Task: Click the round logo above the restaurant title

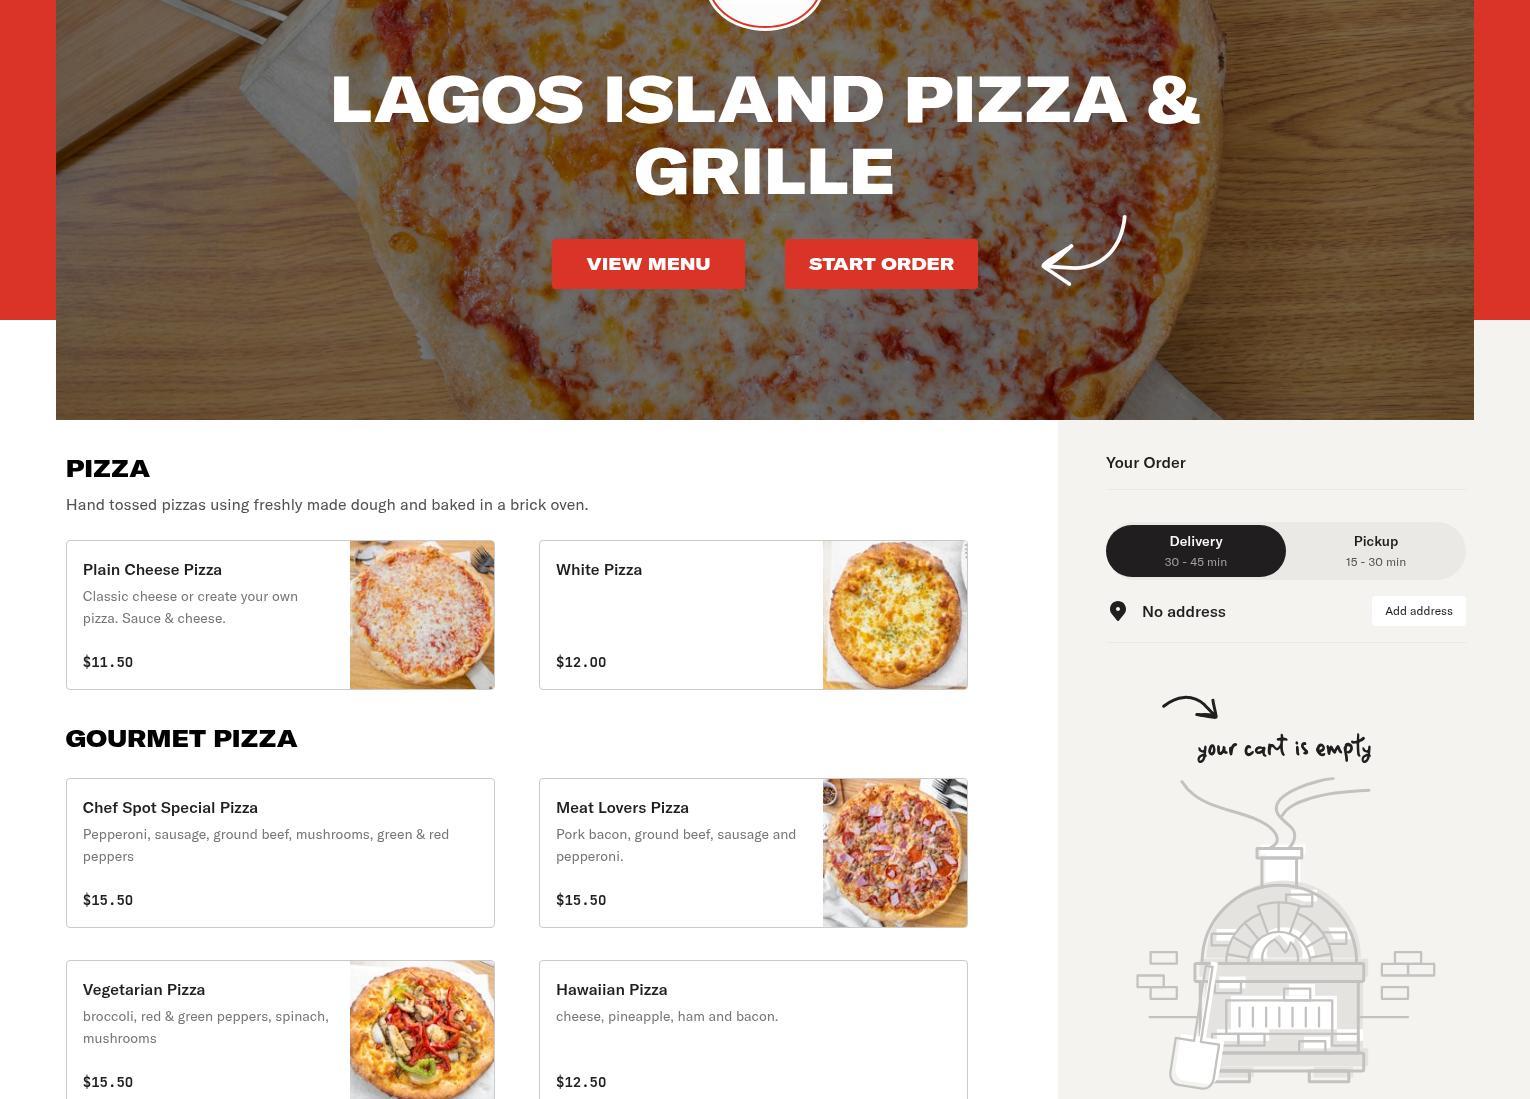Action: click(765, 13)
